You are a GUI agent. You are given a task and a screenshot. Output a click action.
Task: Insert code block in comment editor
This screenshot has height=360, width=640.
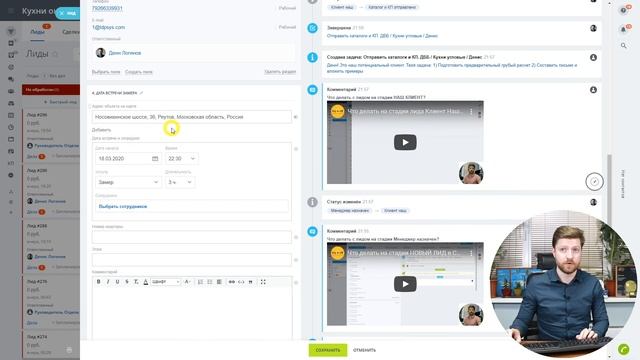(241, 282)
